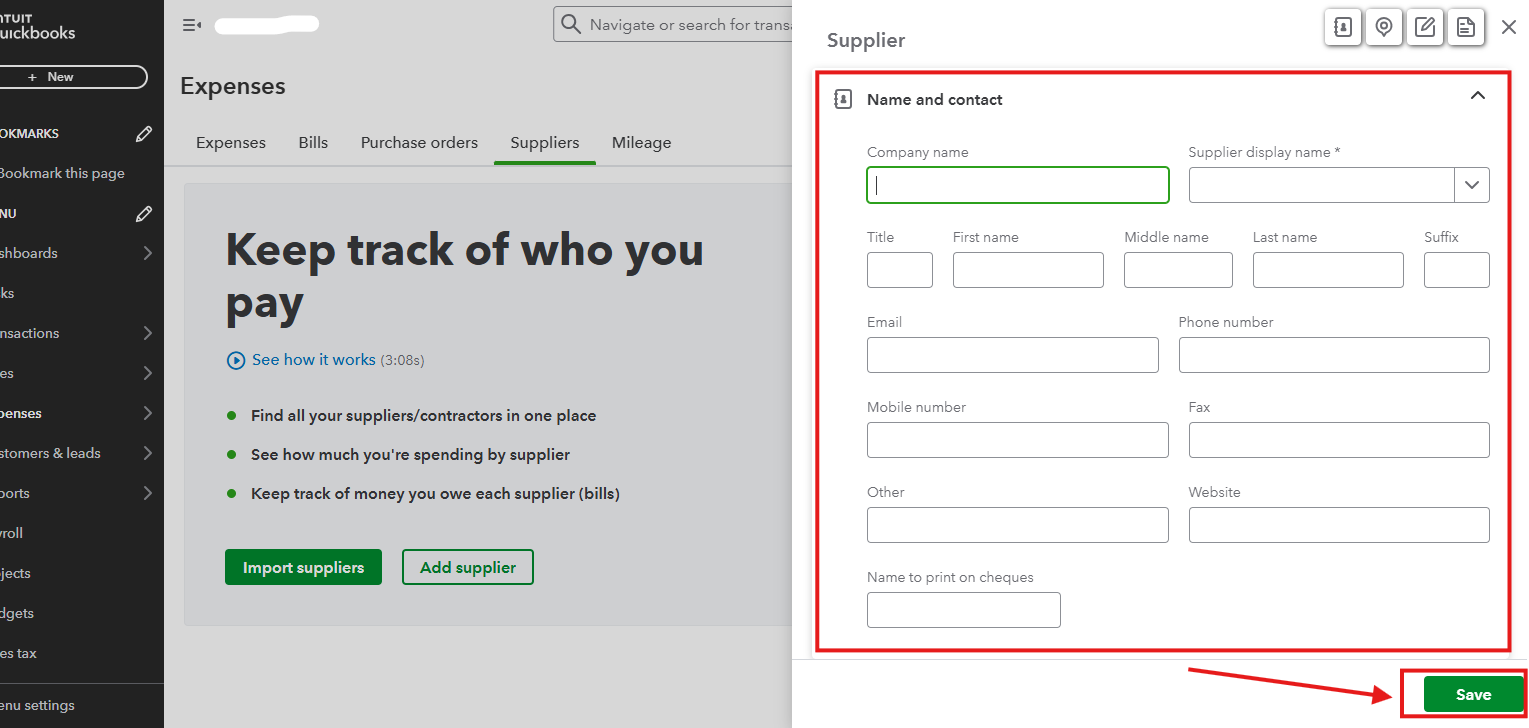Click into the Email input field

(1012, 355)
